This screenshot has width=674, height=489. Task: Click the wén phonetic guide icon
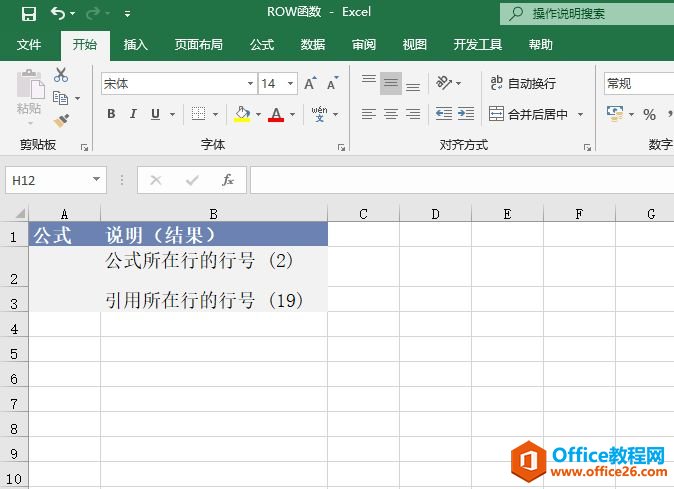[x=319, y=114]
